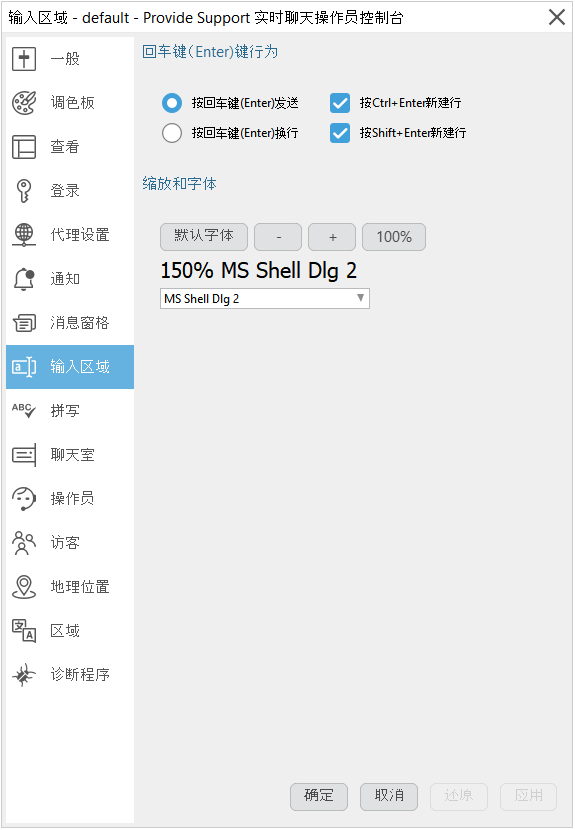Open the map pin 地理位置 icon
Screen dimensions: 575x830
(x=24, y=587)
